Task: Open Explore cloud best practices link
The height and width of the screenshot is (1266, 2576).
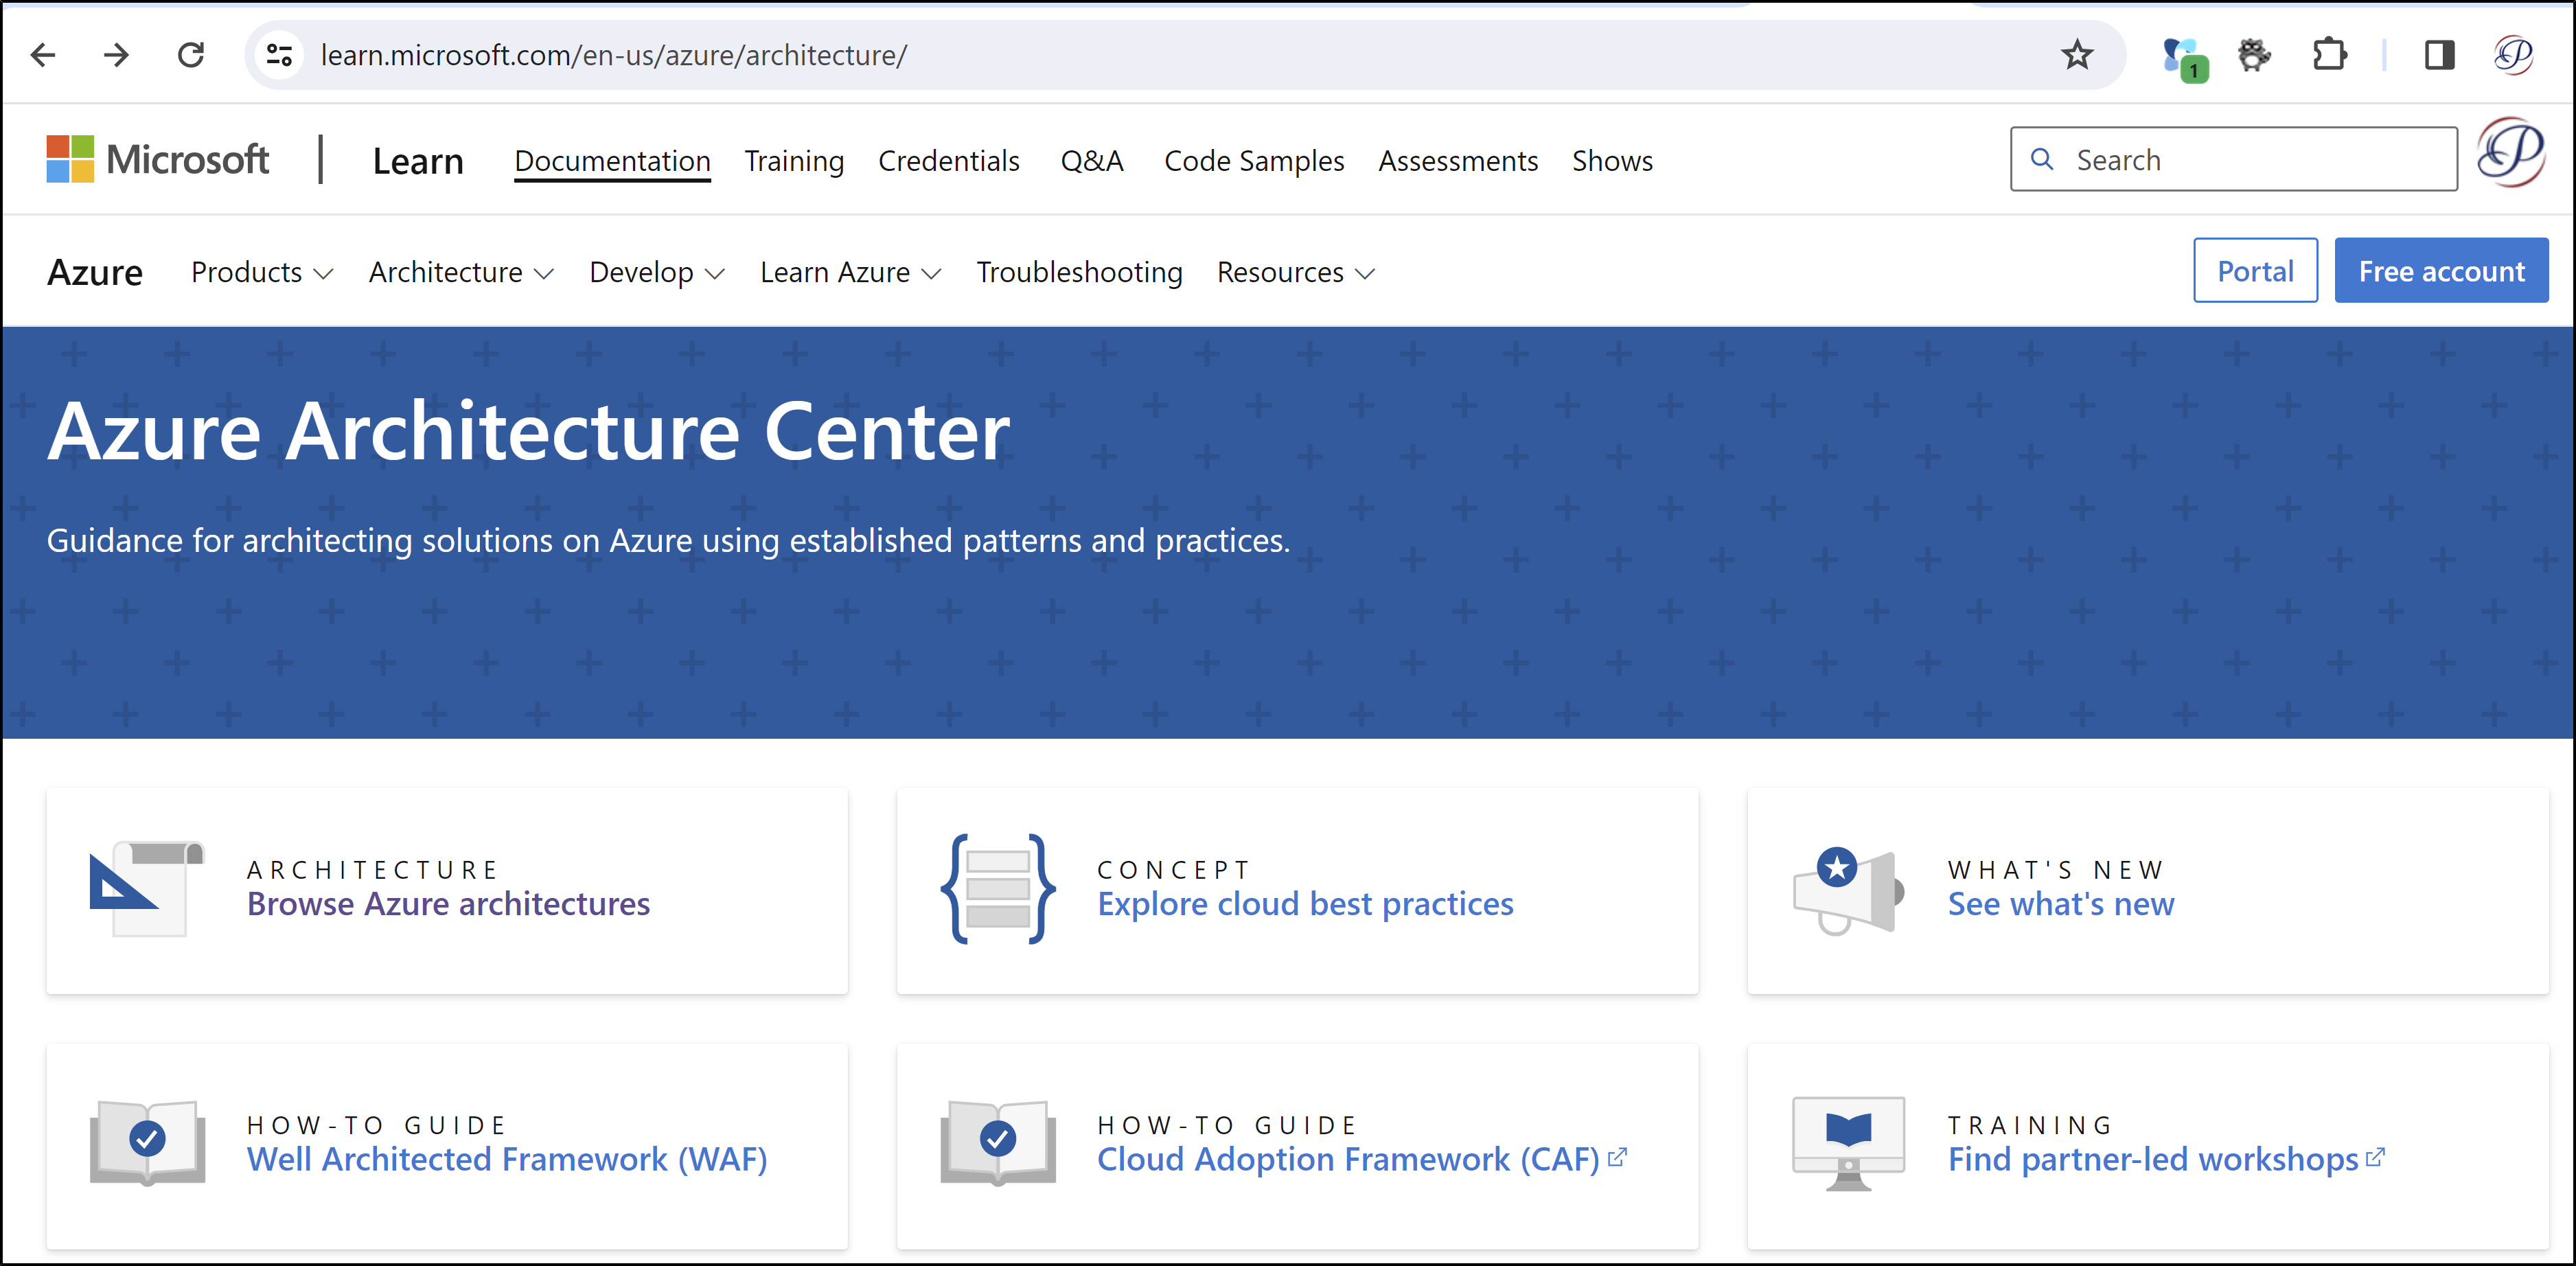Action: (1305, 904)
